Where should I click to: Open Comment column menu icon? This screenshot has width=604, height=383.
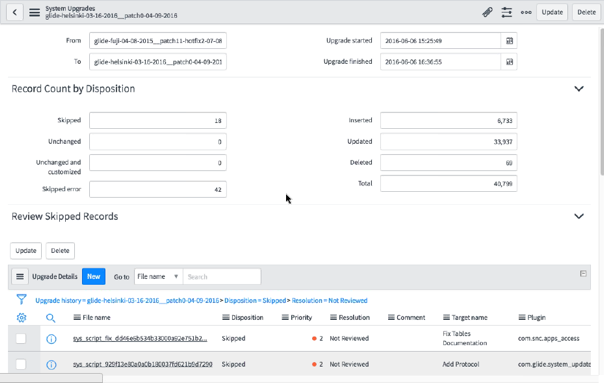391,317
